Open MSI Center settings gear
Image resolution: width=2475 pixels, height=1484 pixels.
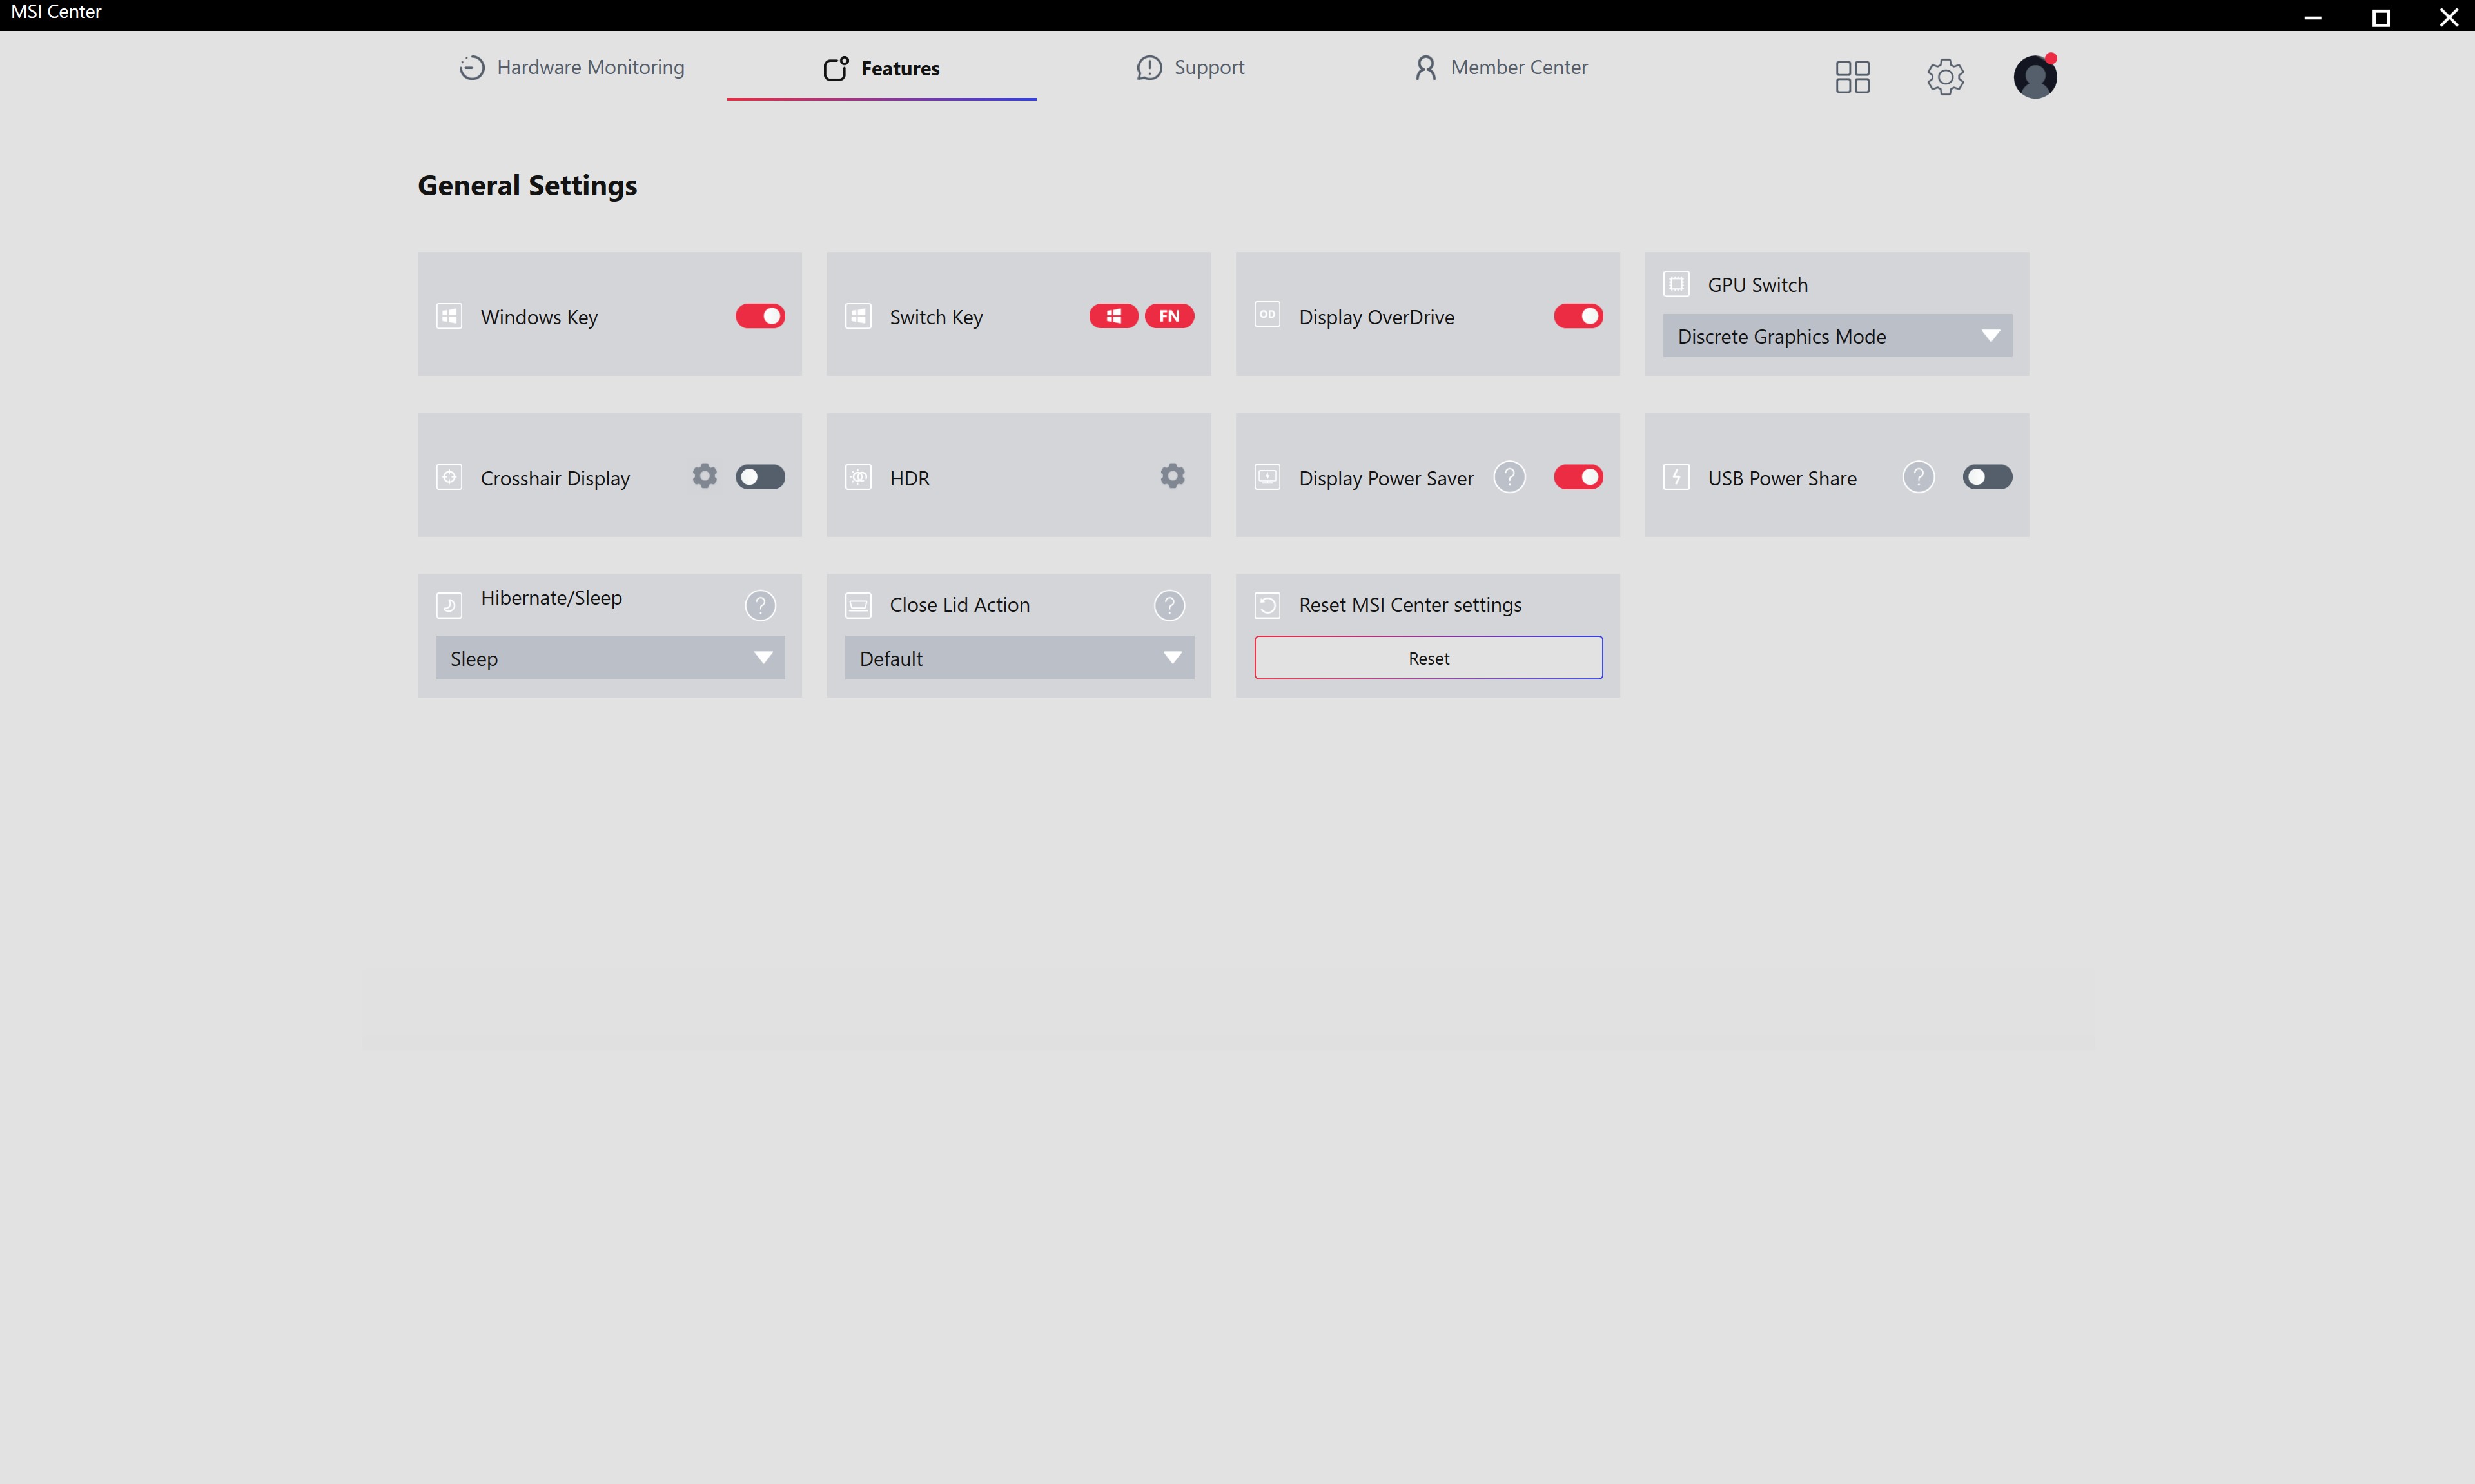[1945, 77]
